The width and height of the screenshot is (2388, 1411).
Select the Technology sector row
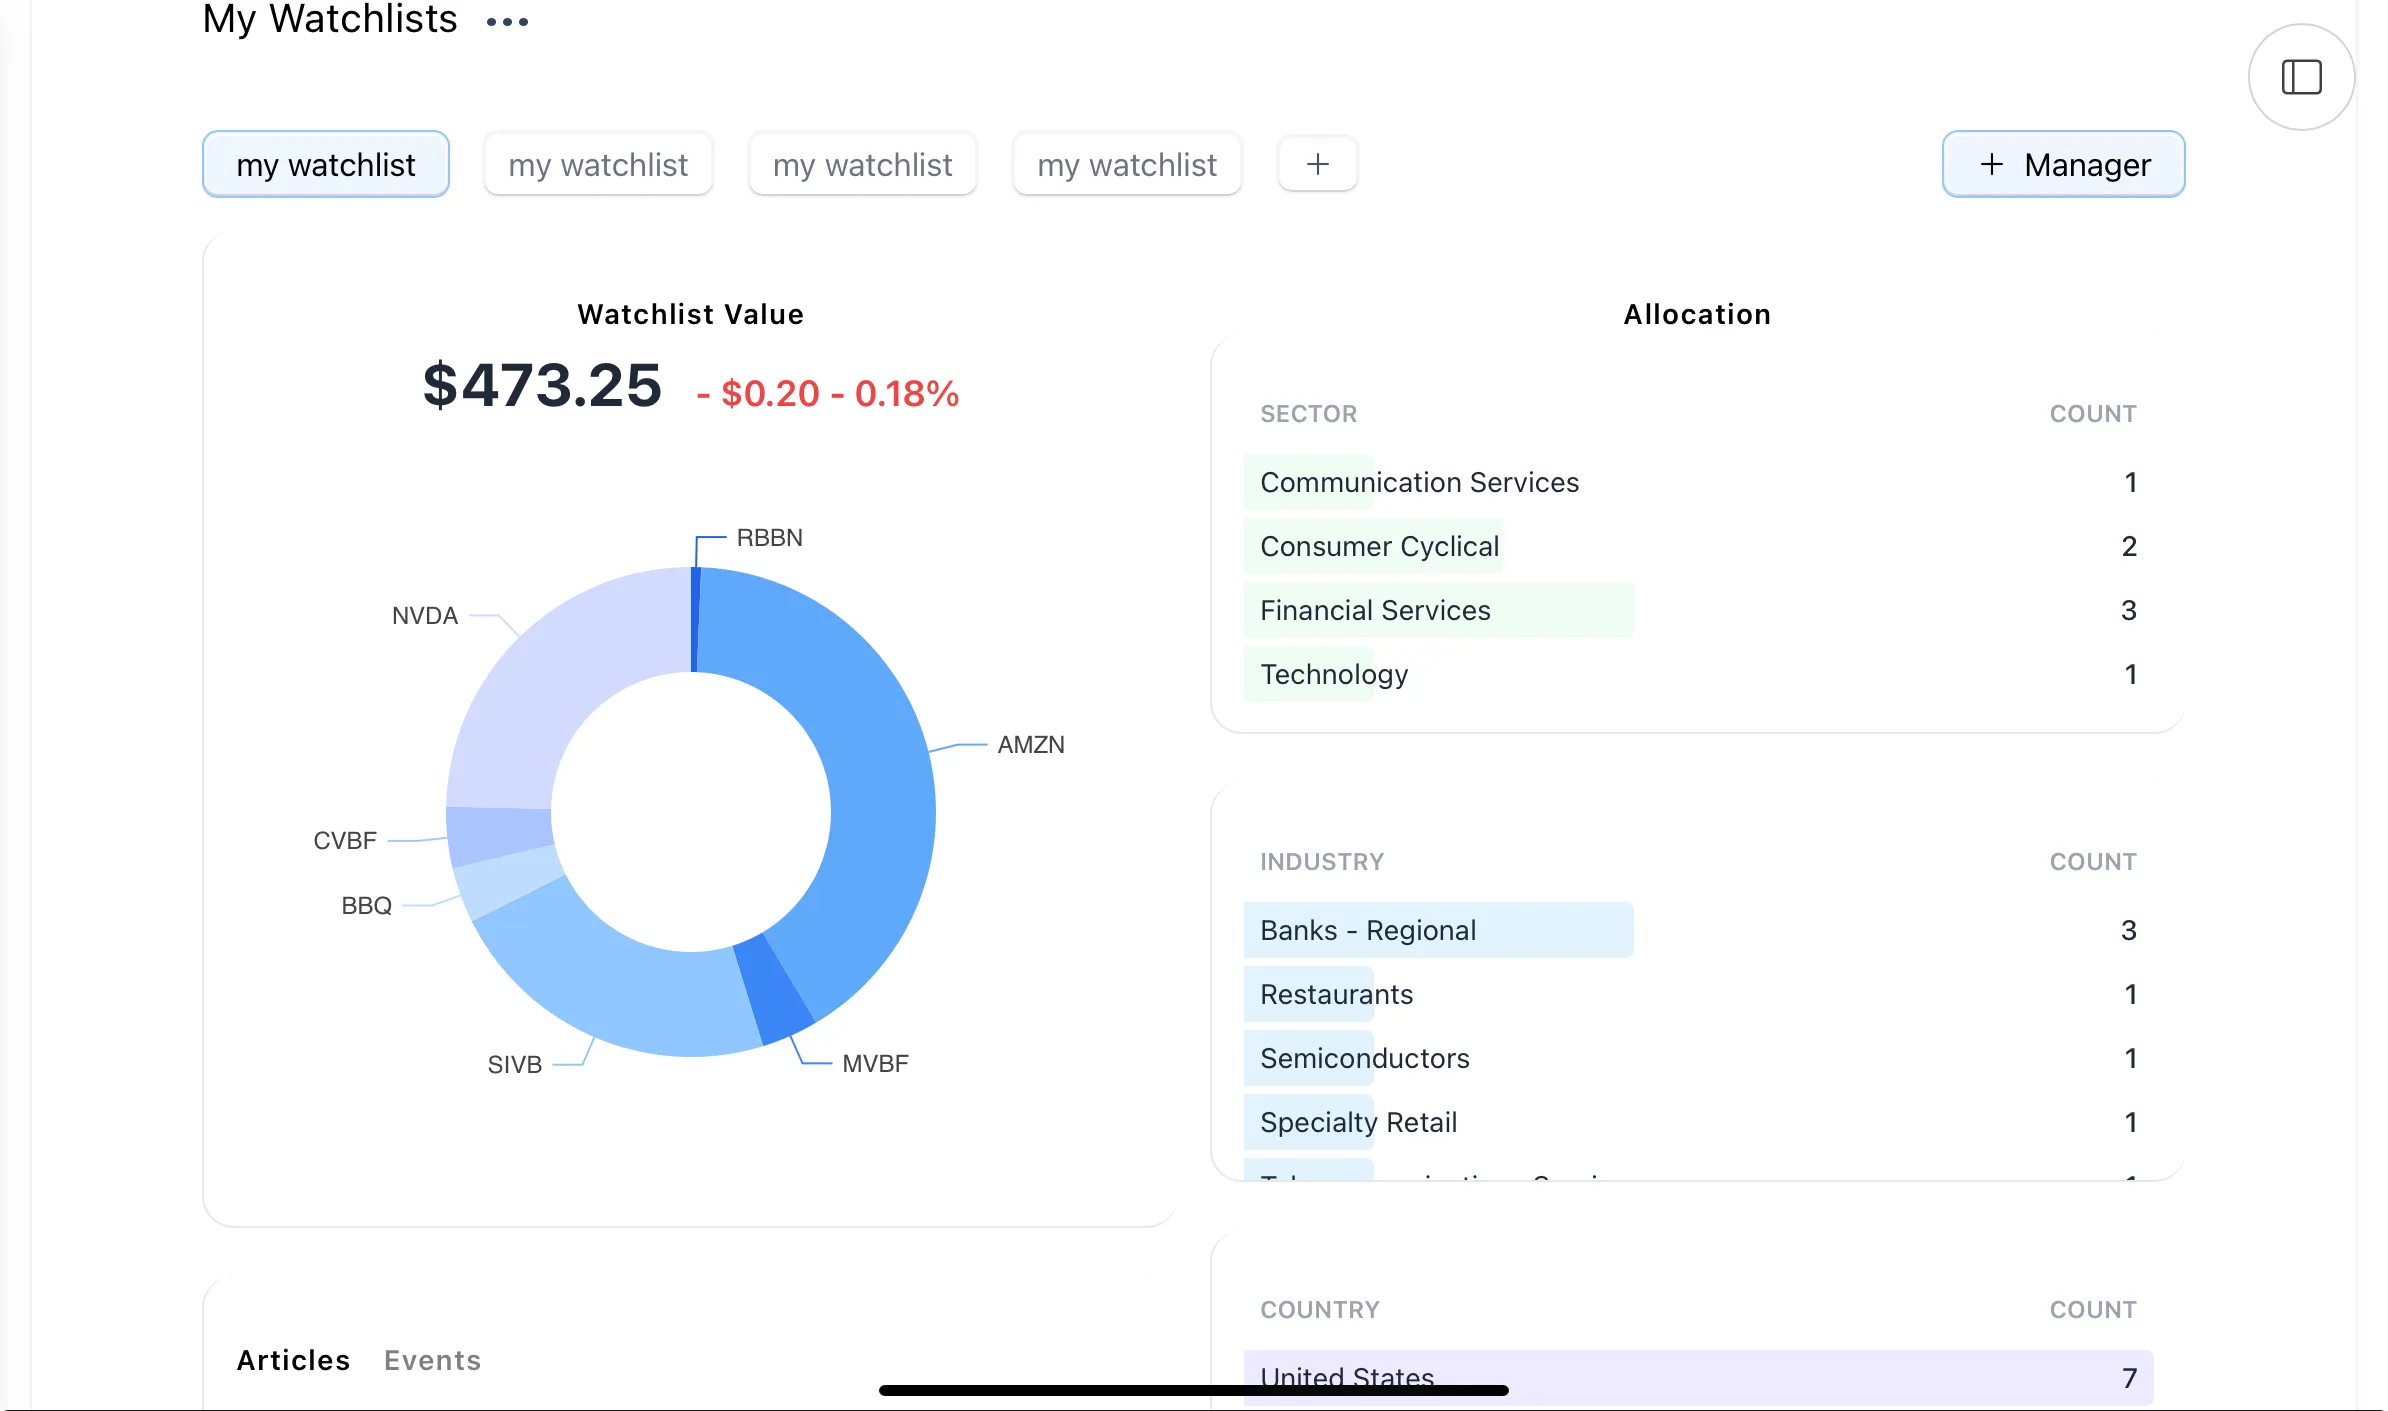pos(1698,675)
